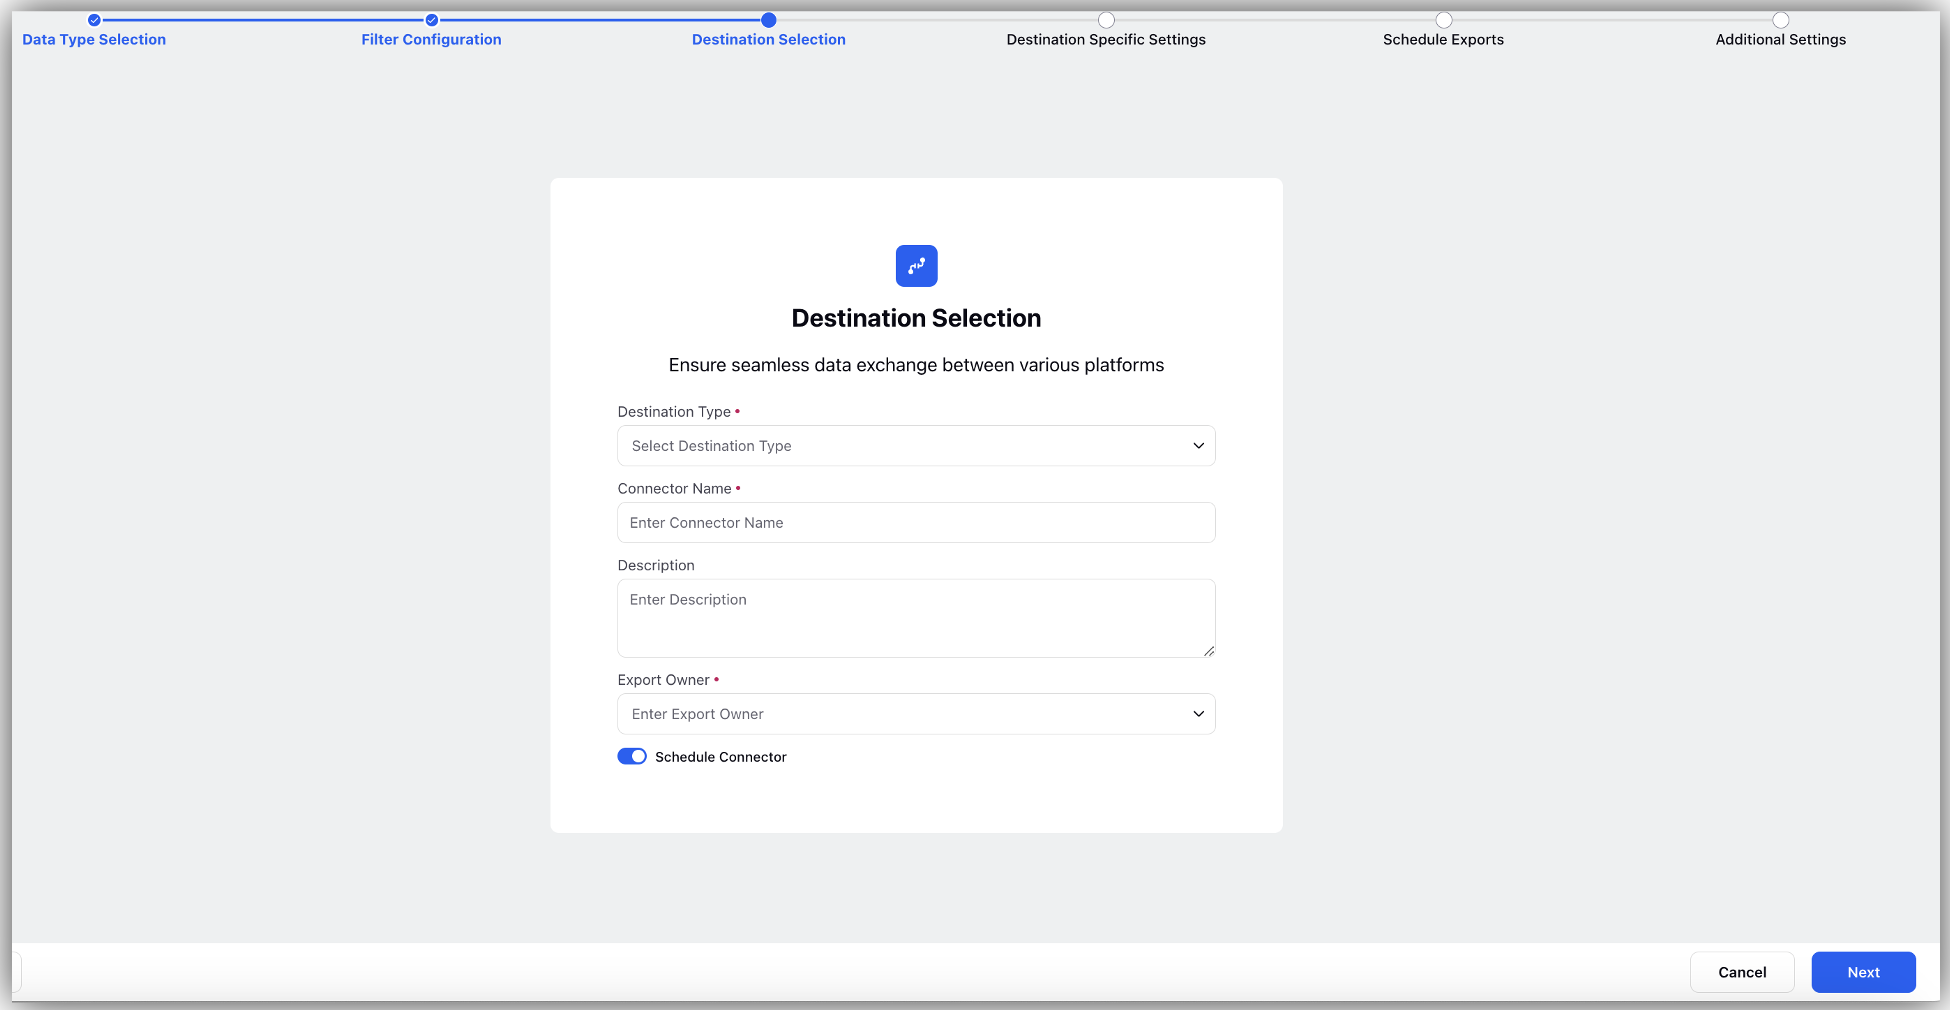The image size is (1950, 1010).
Task: Click the Cancel button
Action: [x=1742, y=972]
